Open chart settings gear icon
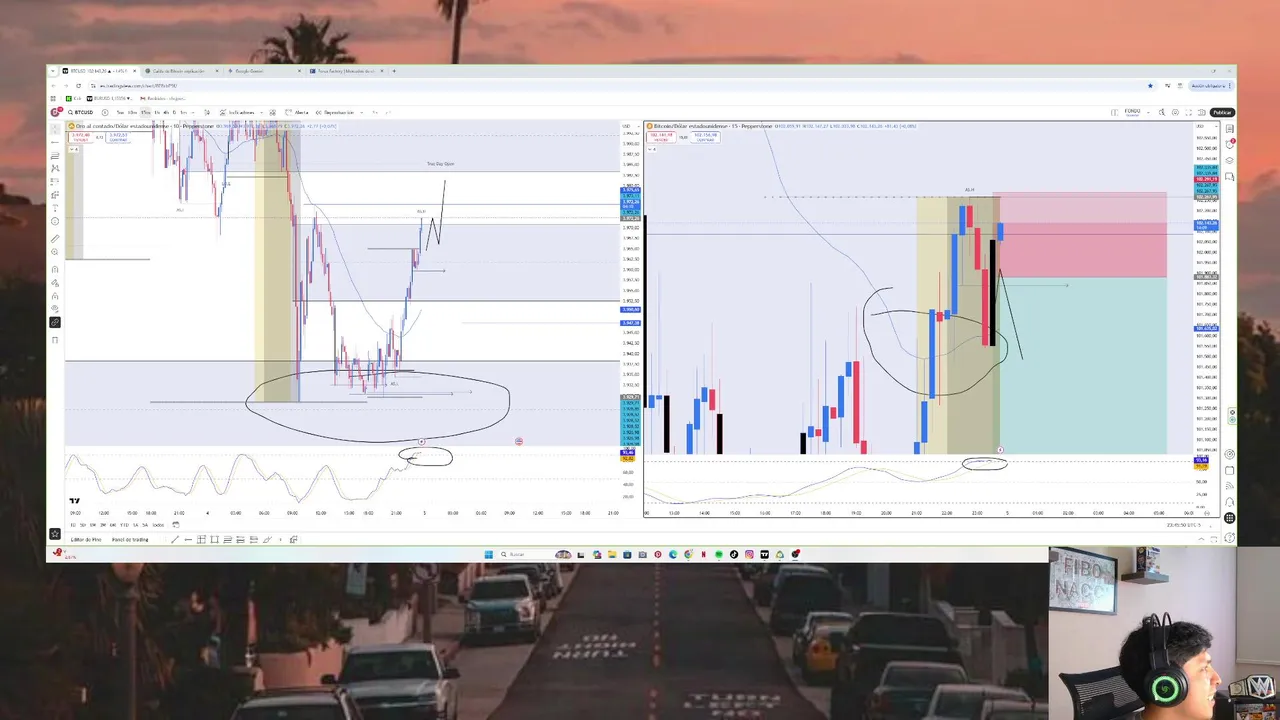The image size is (1280, 720). (x=1175, y=112)
